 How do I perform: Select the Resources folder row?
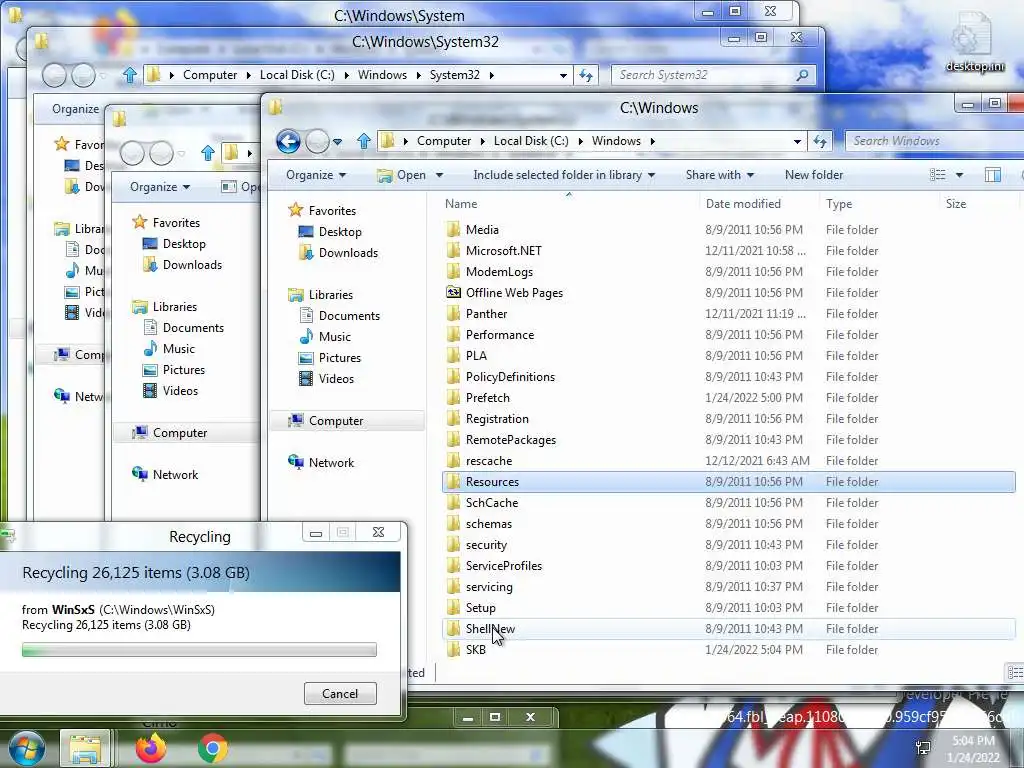[729, 482]
